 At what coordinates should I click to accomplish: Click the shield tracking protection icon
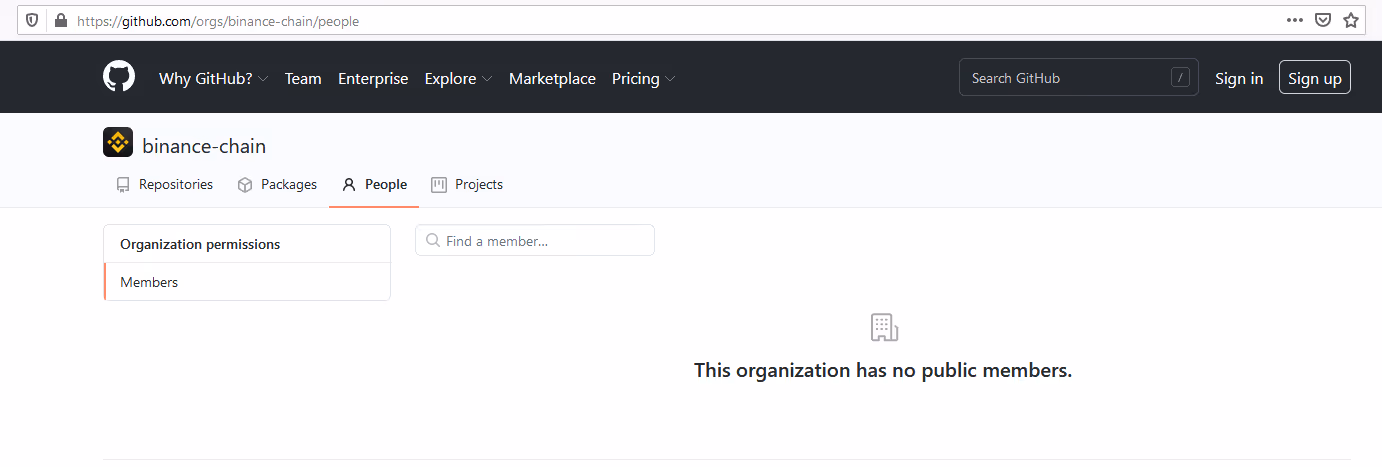[x=32, y=20]
